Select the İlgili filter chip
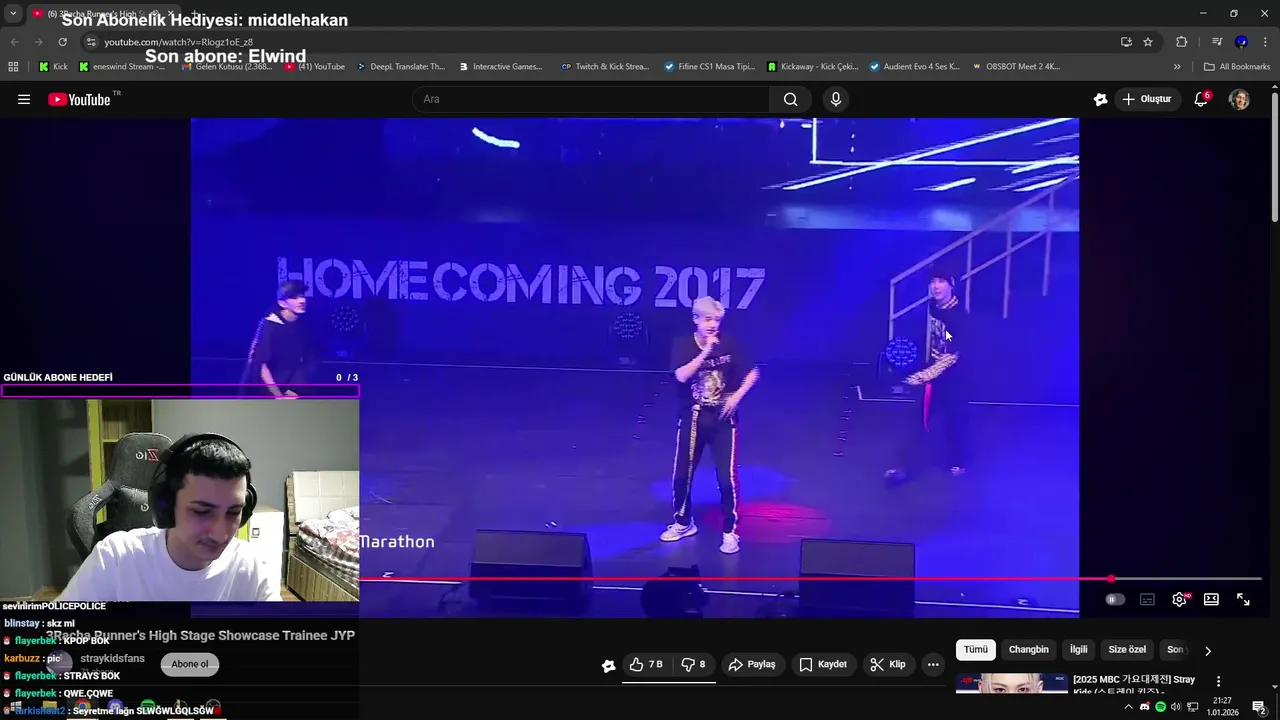1280x720 pixels. click(1079, 650)
